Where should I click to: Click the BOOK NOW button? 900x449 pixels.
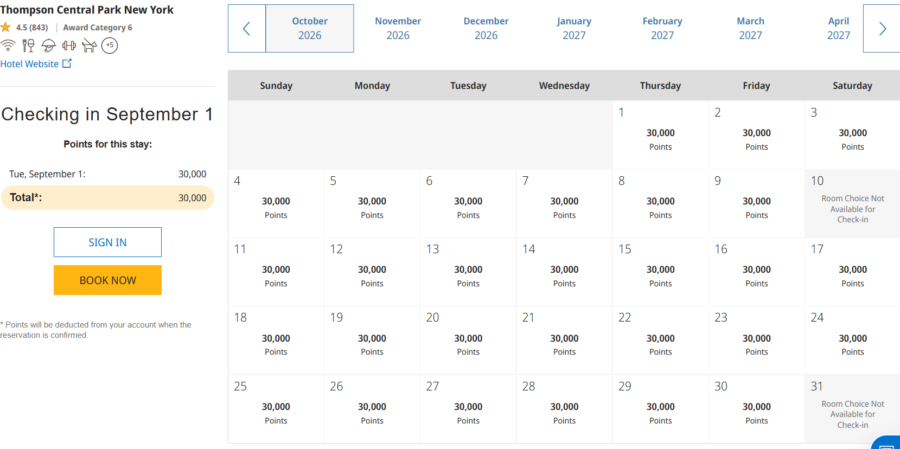tap(108, 280)
